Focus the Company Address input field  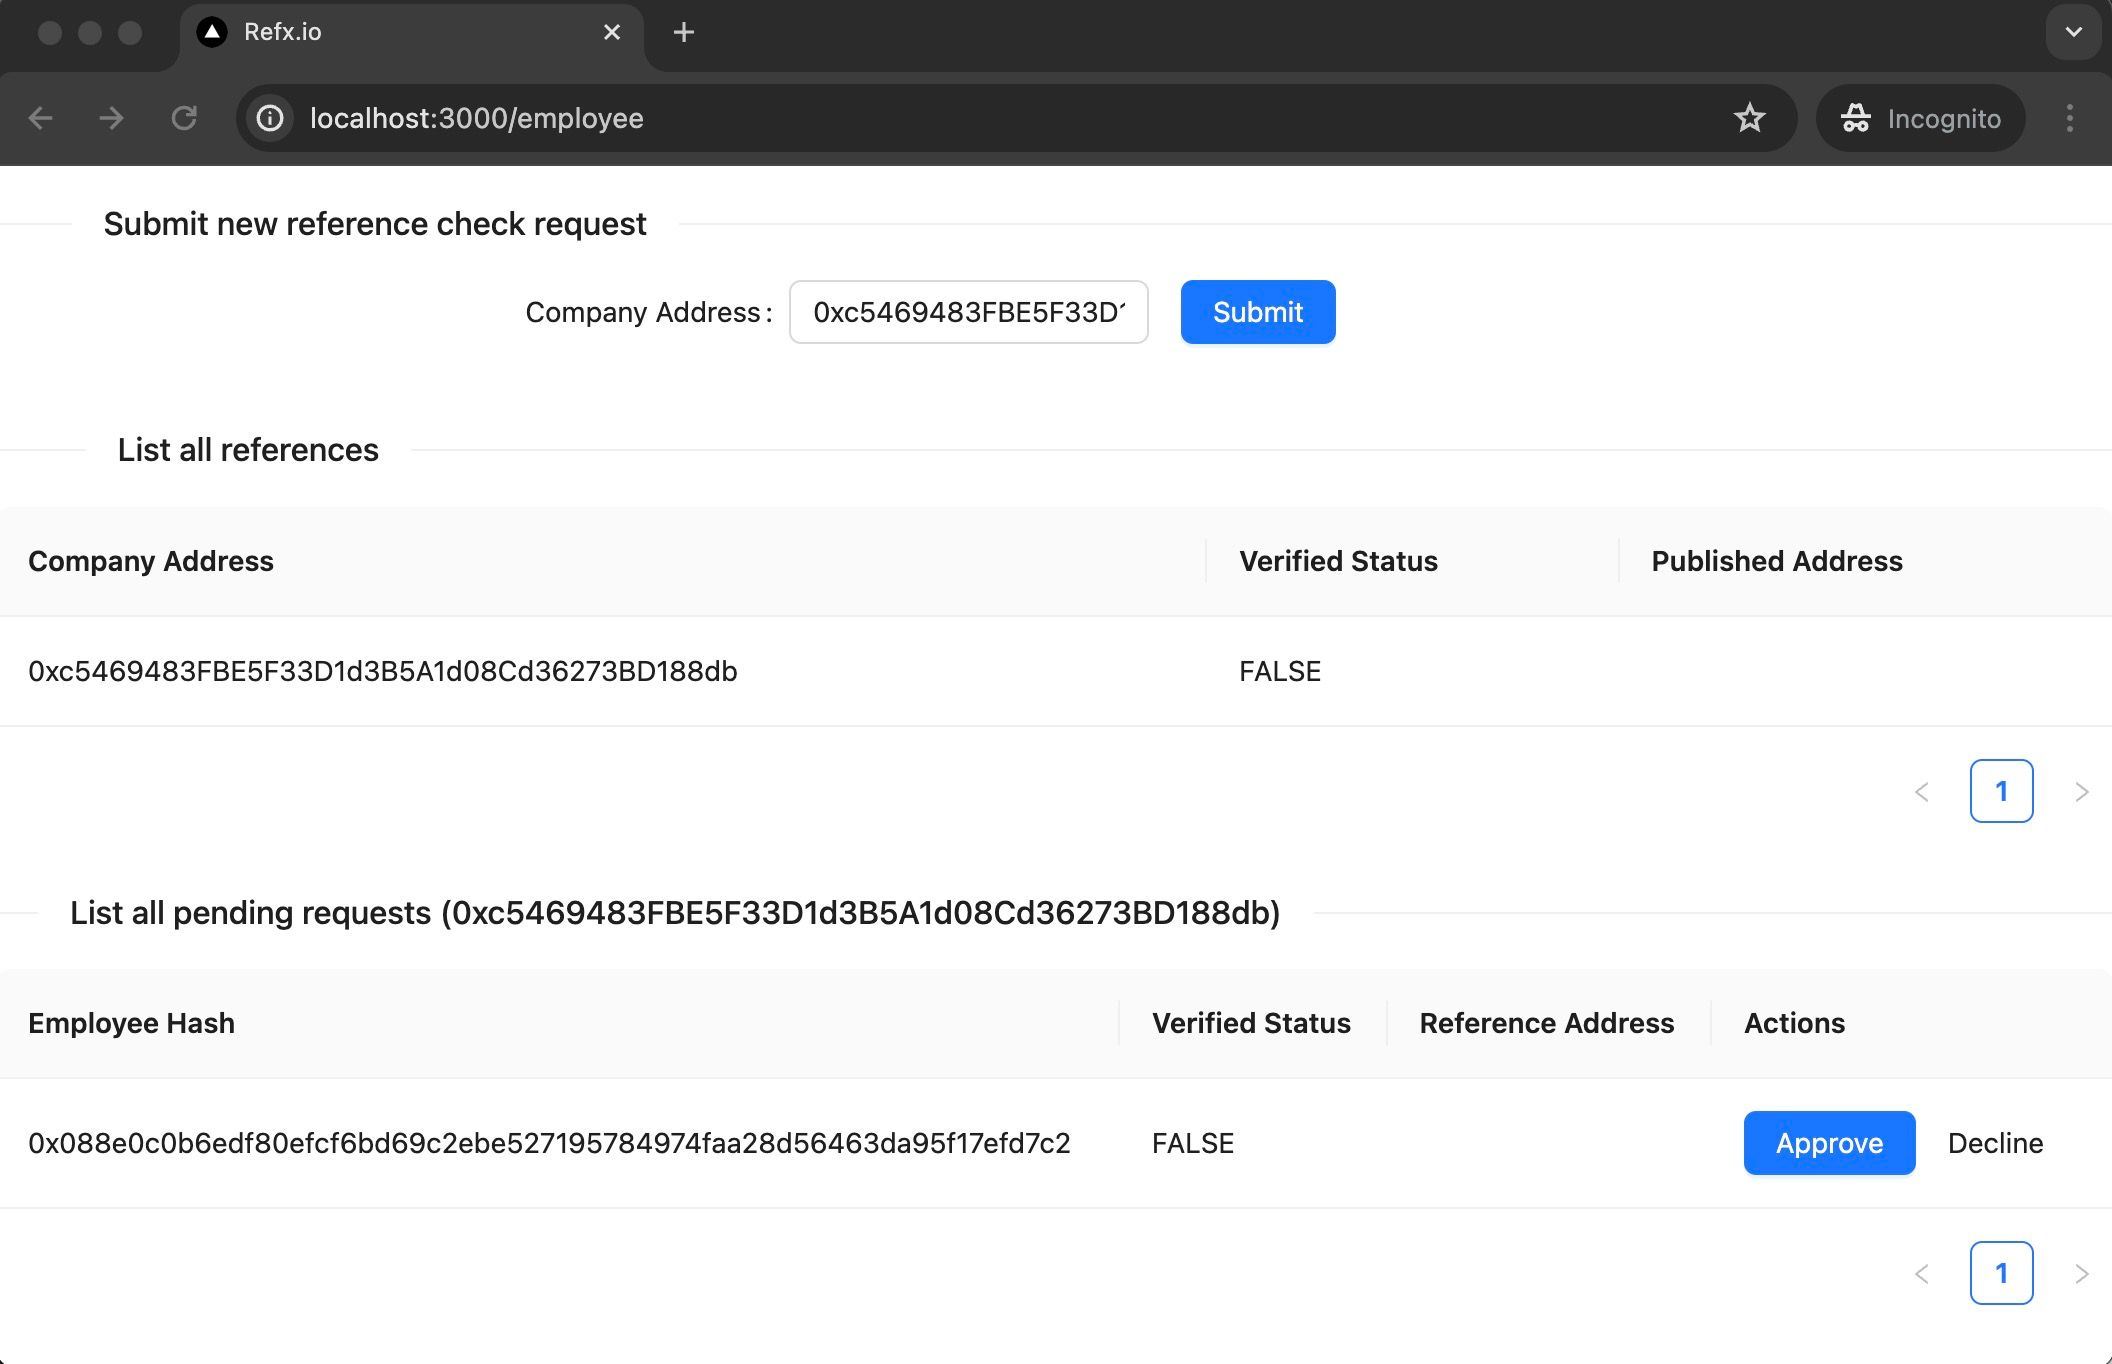click(968, 312)
